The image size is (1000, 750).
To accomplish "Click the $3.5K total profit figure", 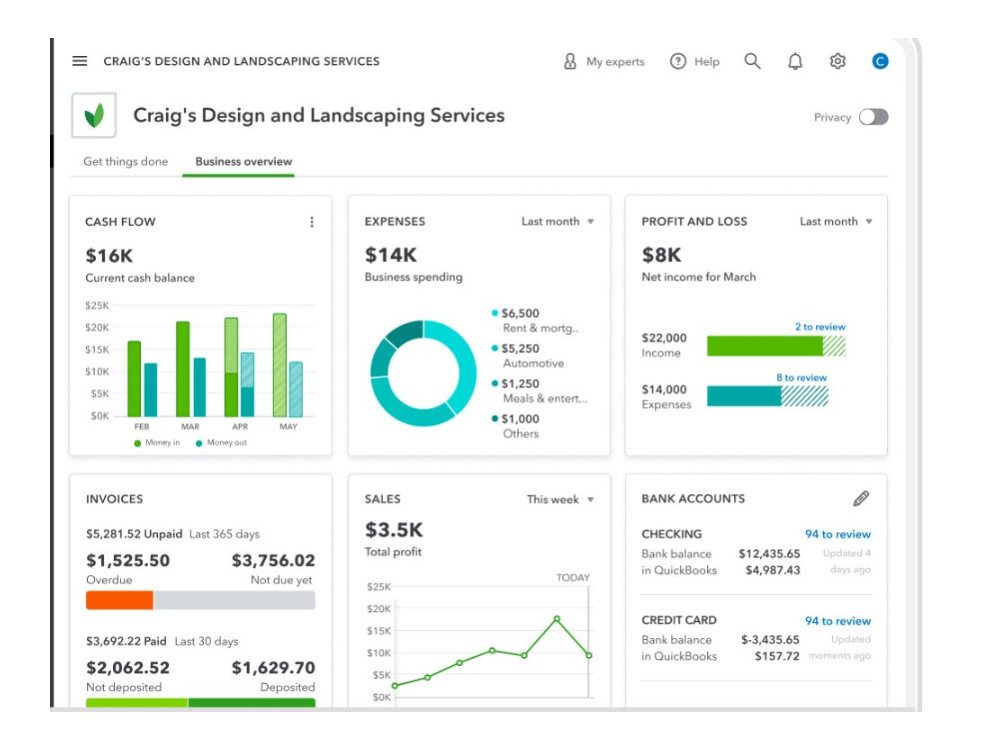I will point(393,530).
